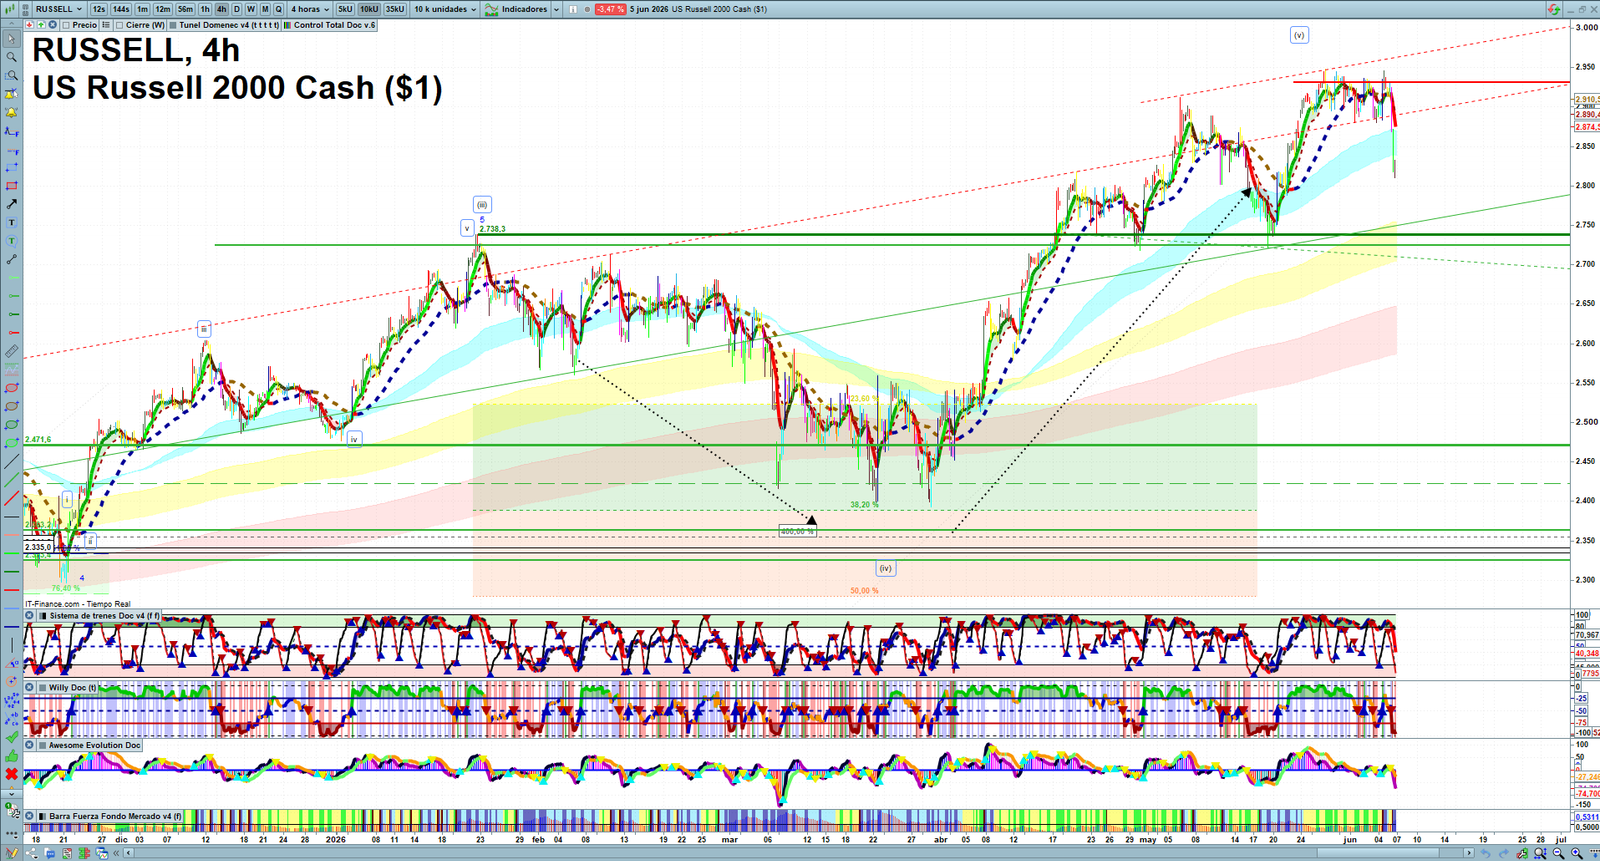Close the Sistema de trenes Doc panel
The width and height of the screenshot is (1600, 861).
tap(30, 616)
